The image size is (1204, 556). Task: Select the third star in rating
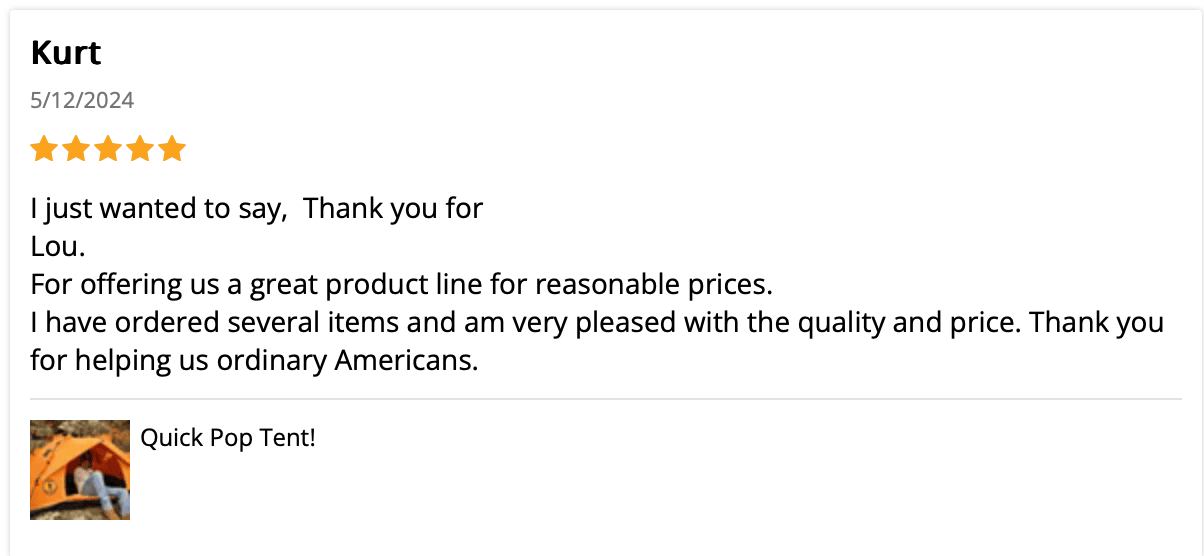(108, 150)
